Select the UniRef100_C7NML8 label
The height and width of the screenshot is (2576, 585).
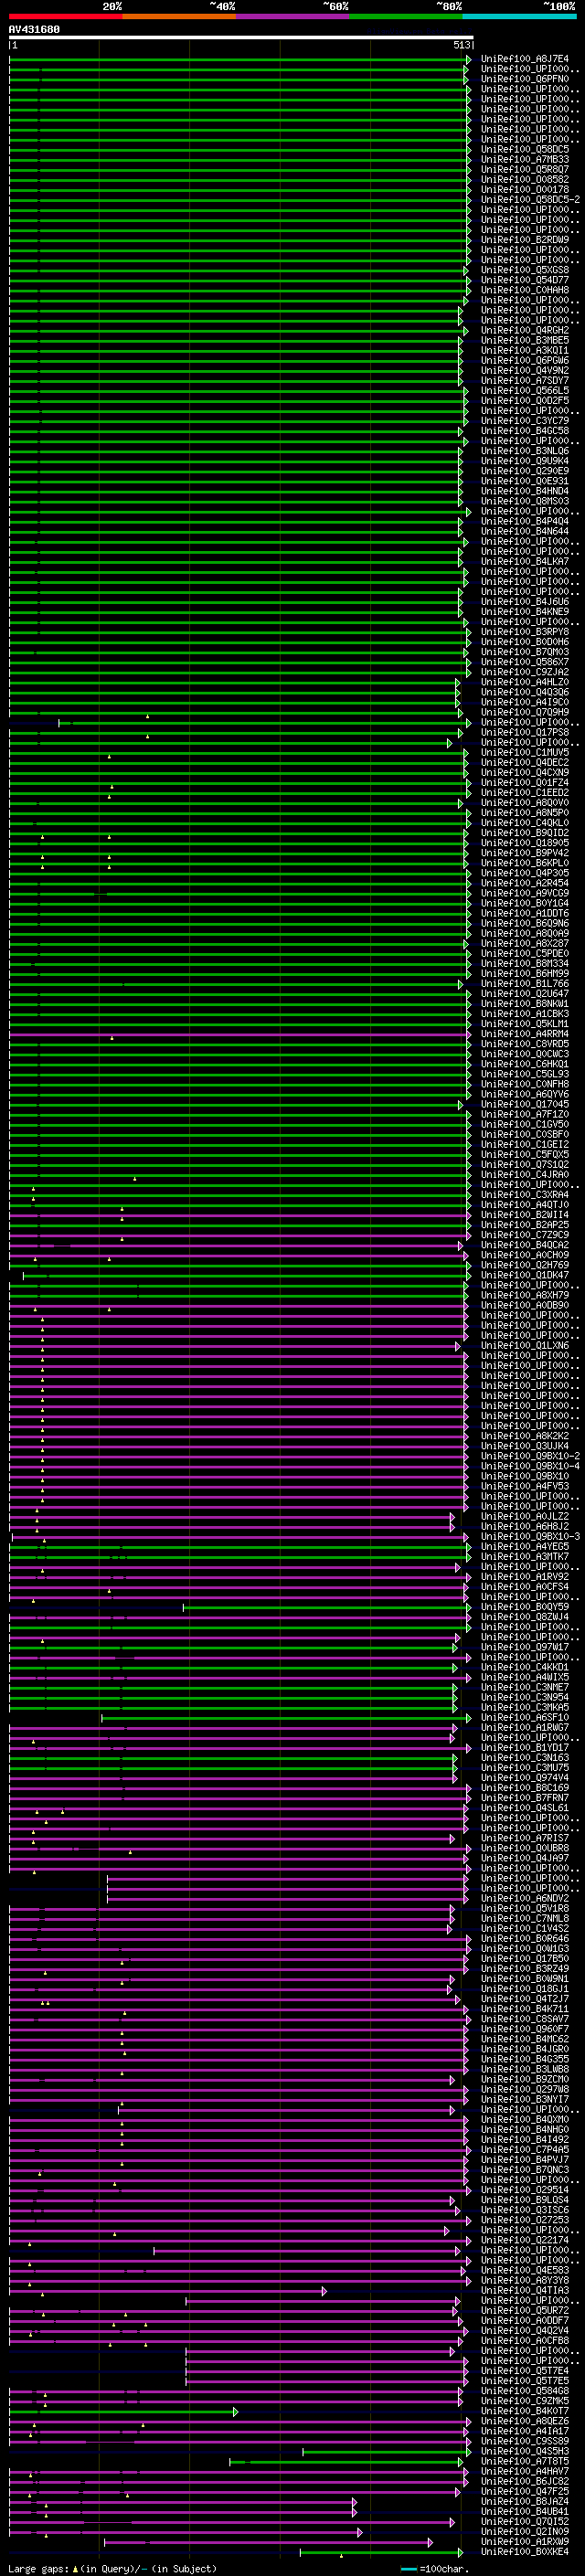[524, 1918]
